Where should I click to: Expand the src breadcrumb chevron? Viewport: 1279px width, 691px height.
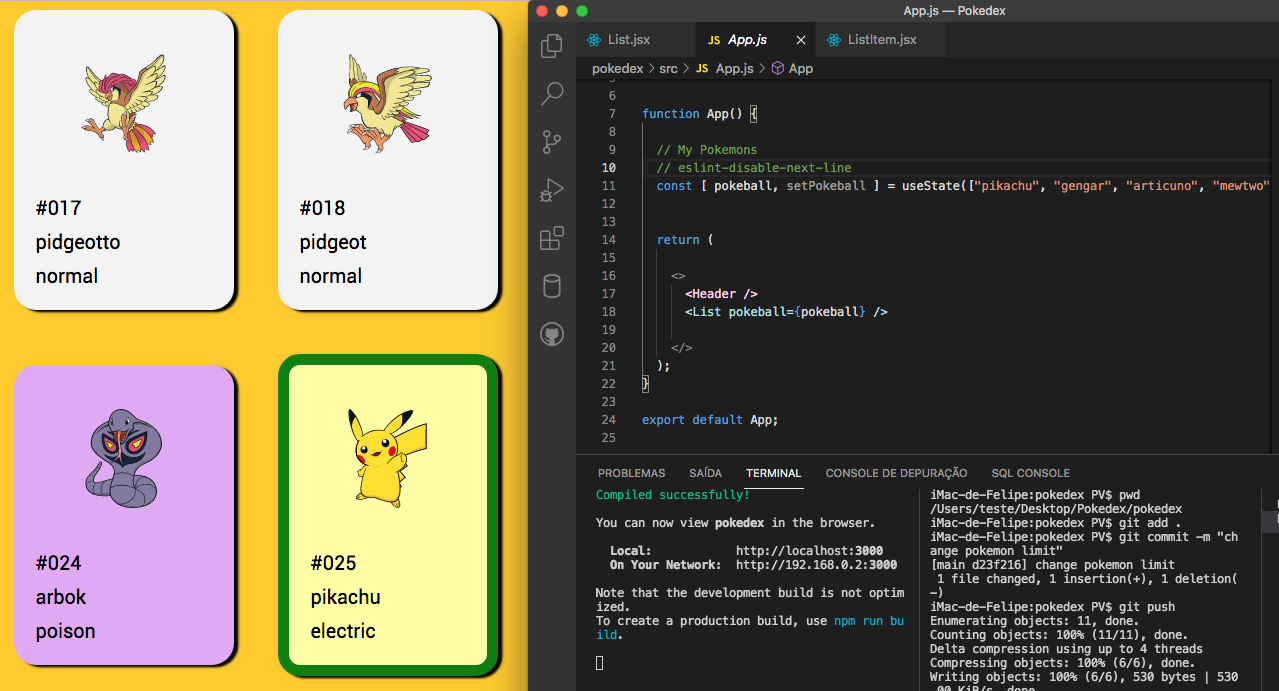684,68
